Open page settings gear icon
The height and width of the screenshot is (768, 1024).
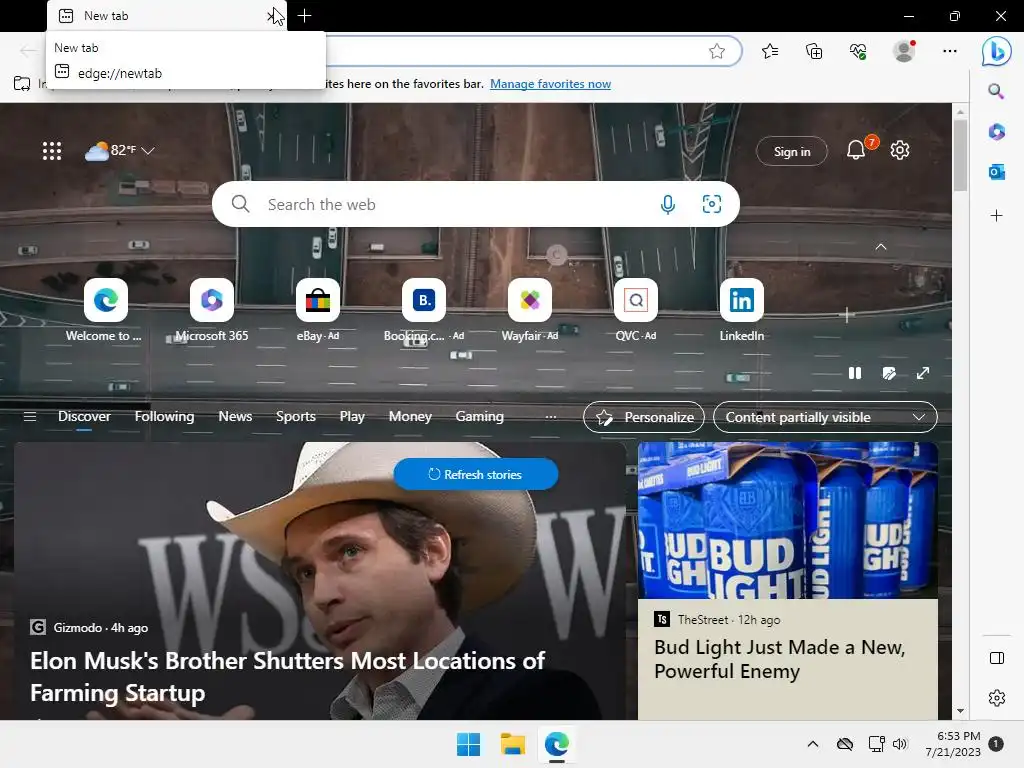(x=900, y=150)
